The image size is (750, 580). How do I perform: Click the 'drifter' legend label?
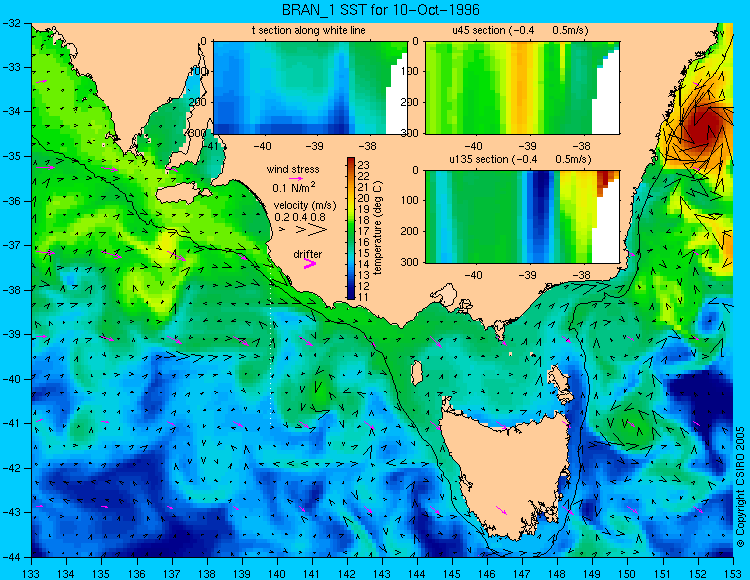coord(308,254)
